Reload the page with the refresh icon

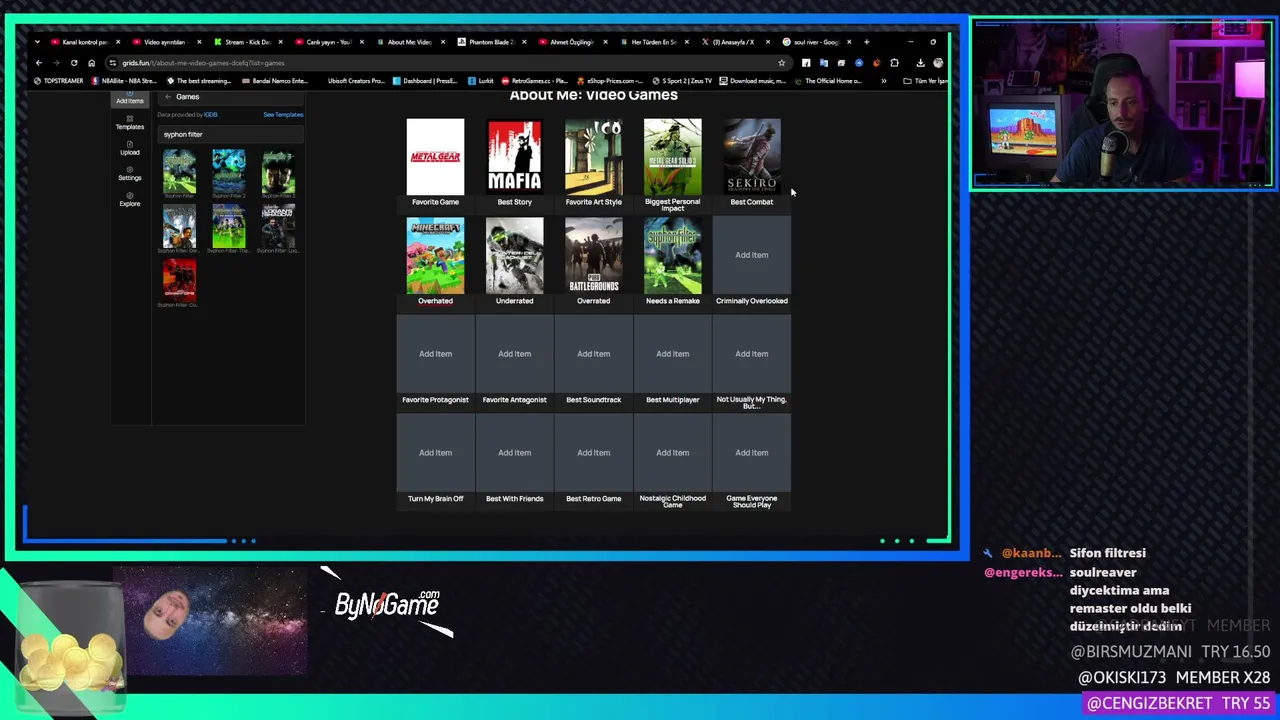[x=74, y=63]
